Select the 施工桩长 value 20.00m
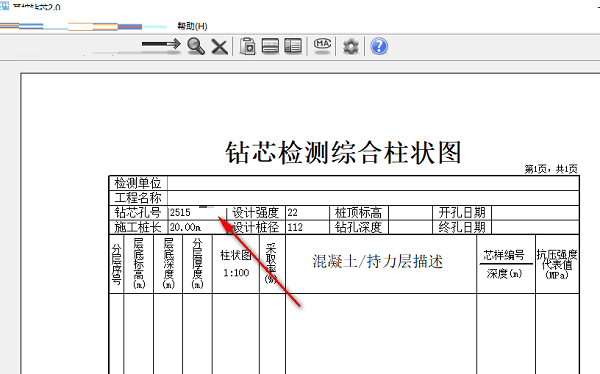This screenshot has width=600, height=374. [x=186, y=227]
